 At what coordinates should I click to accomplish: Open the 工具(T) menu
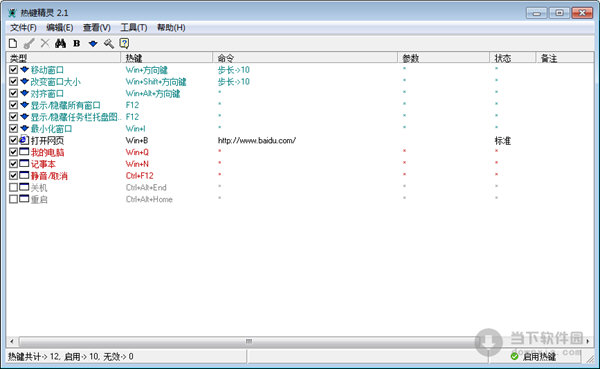[134, 28]
